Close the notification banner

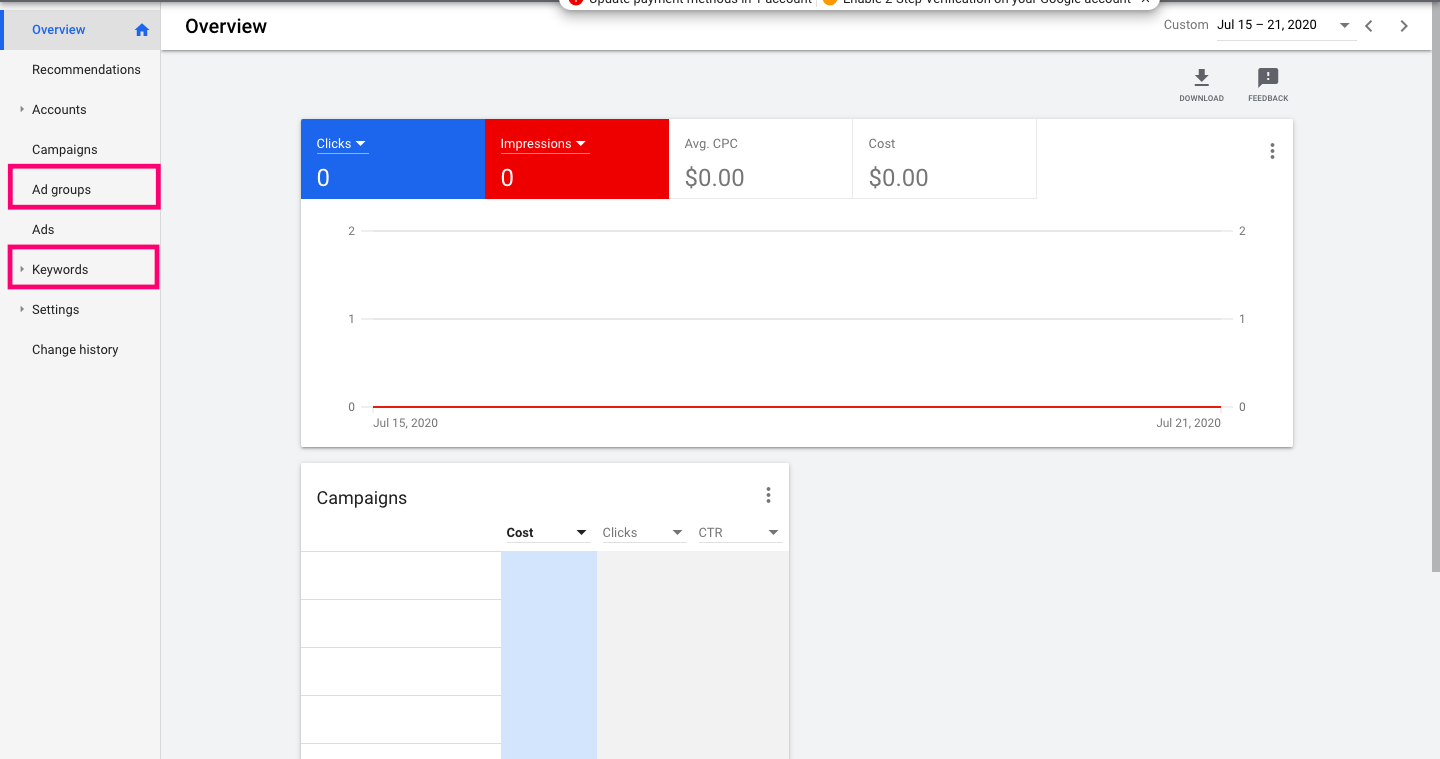tap(1145, 3)
